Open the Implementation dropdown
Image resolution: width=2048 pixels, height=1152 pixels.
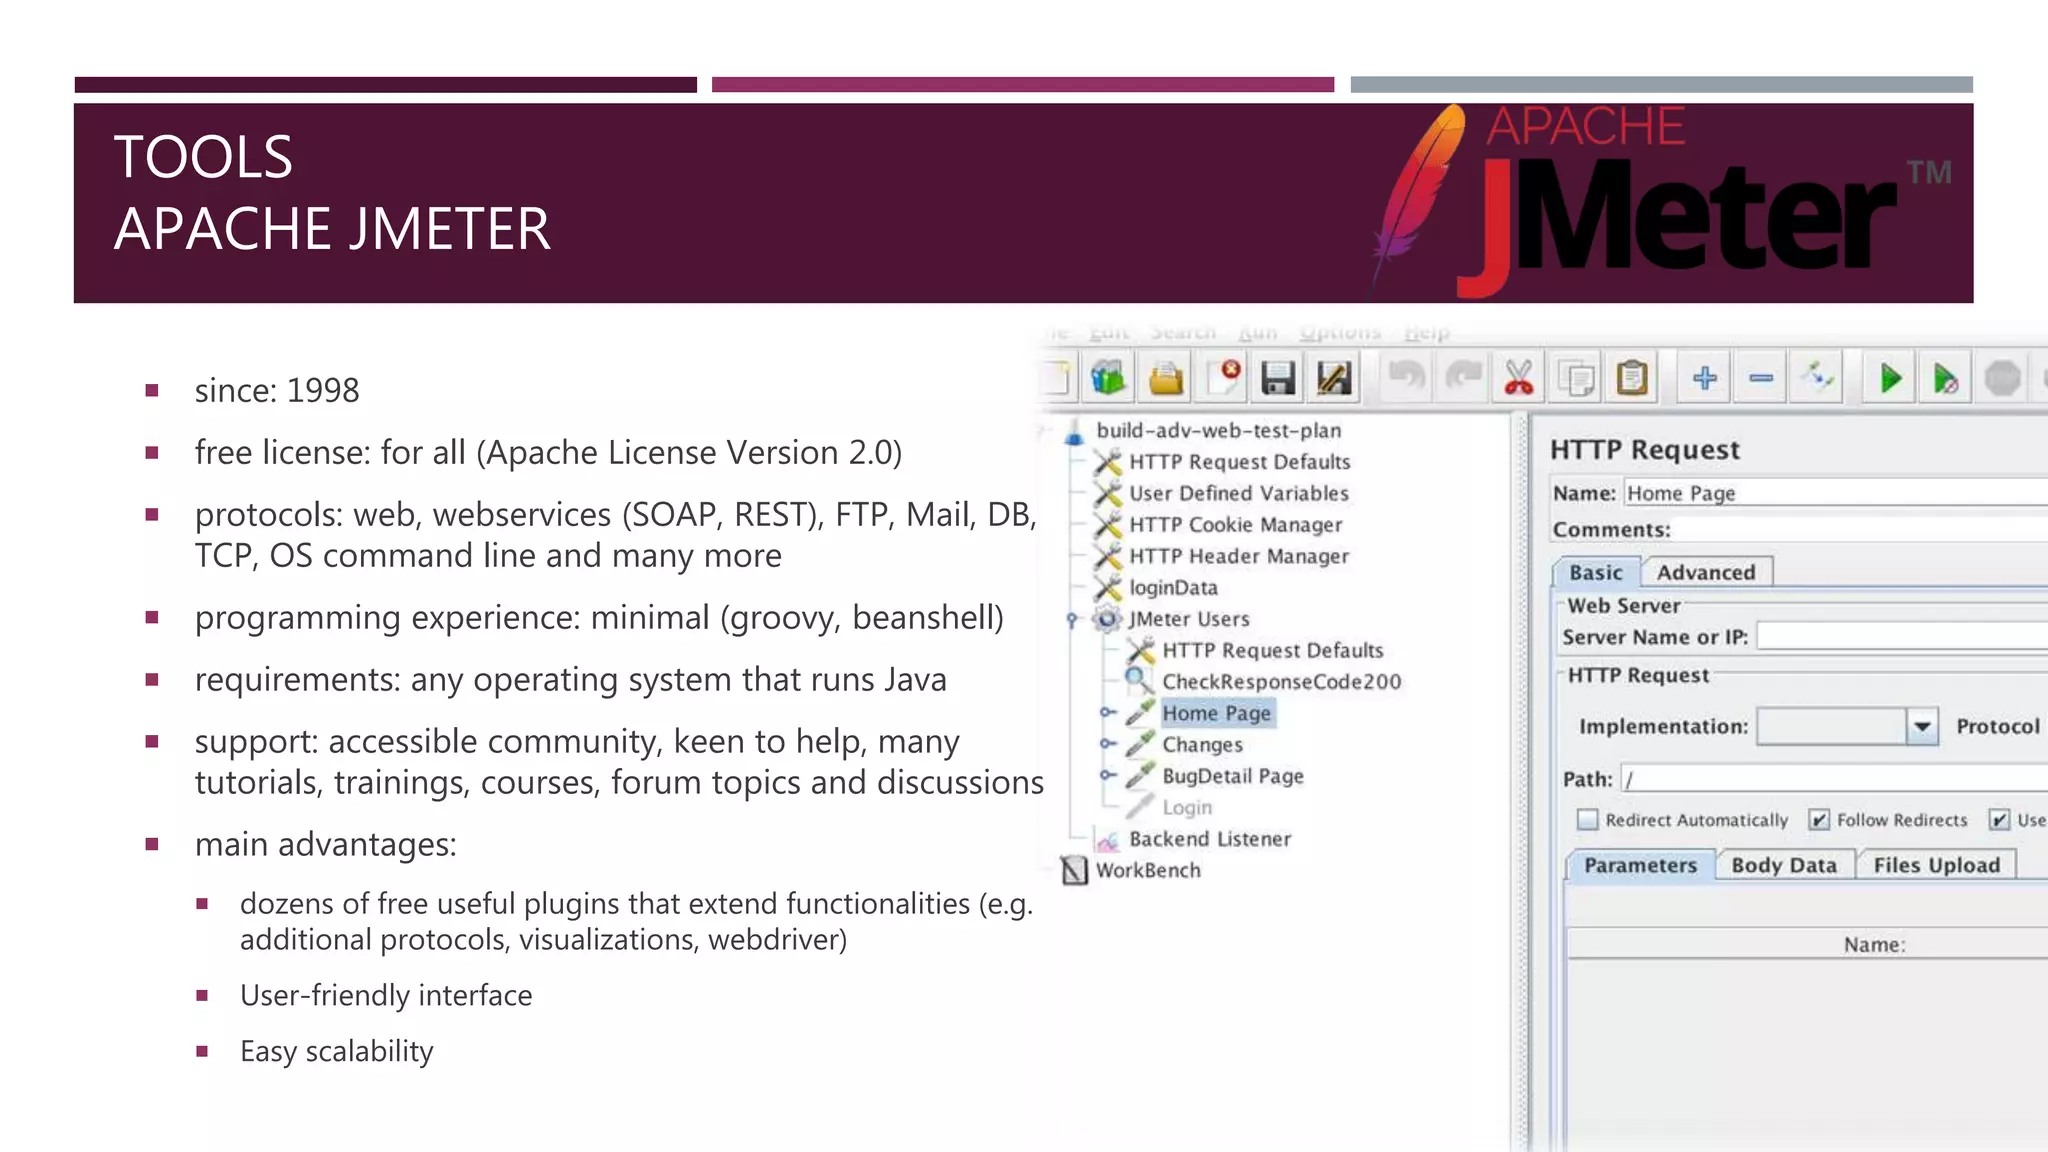coord(1922,727)
